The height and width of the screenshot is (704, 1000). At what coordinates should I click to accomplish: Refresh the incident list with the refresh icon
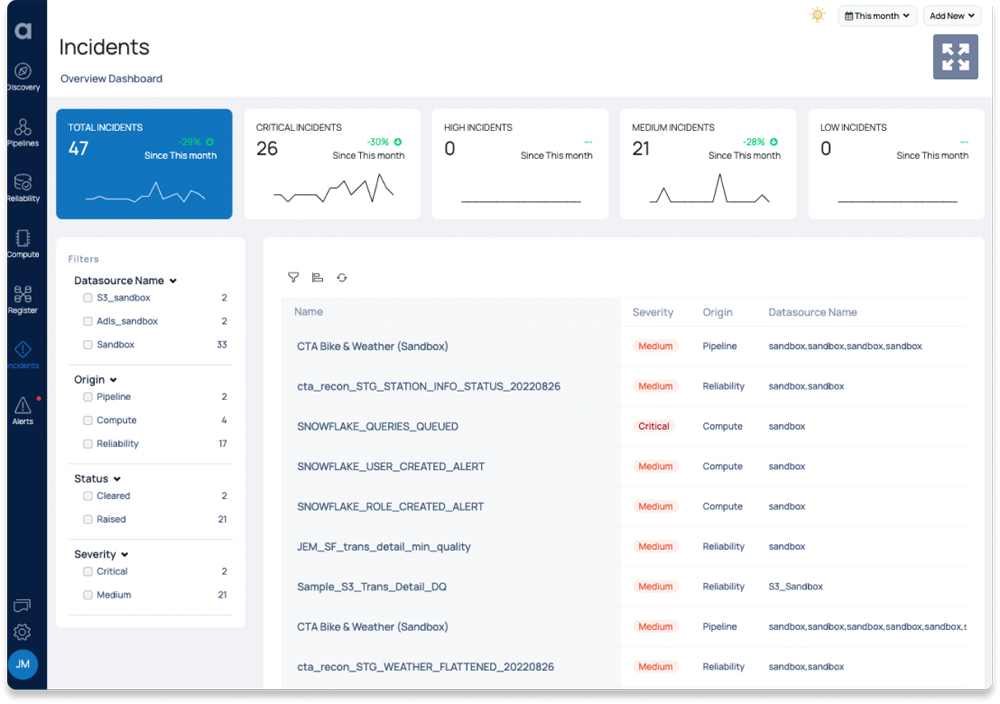click(342, 277)
